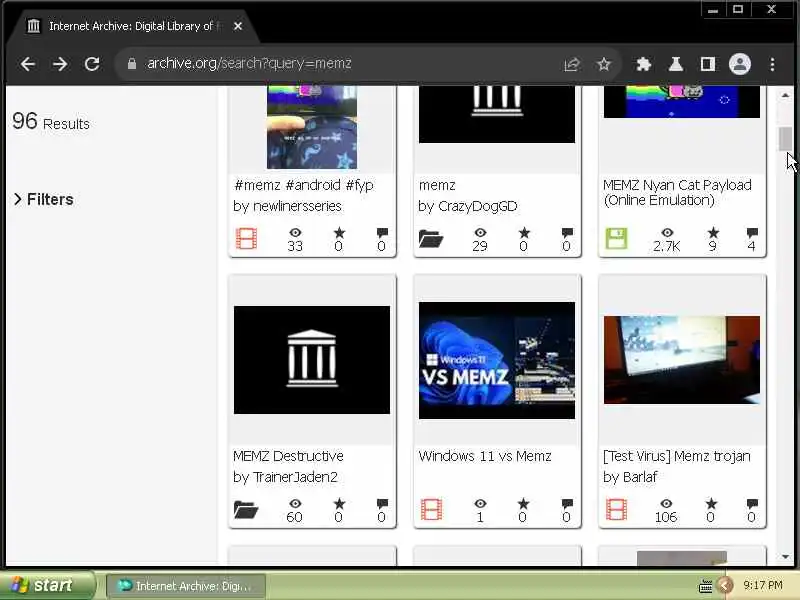
Task: Click the folder icon on MEMZ Destructive card
Action: tap(246, 509)
